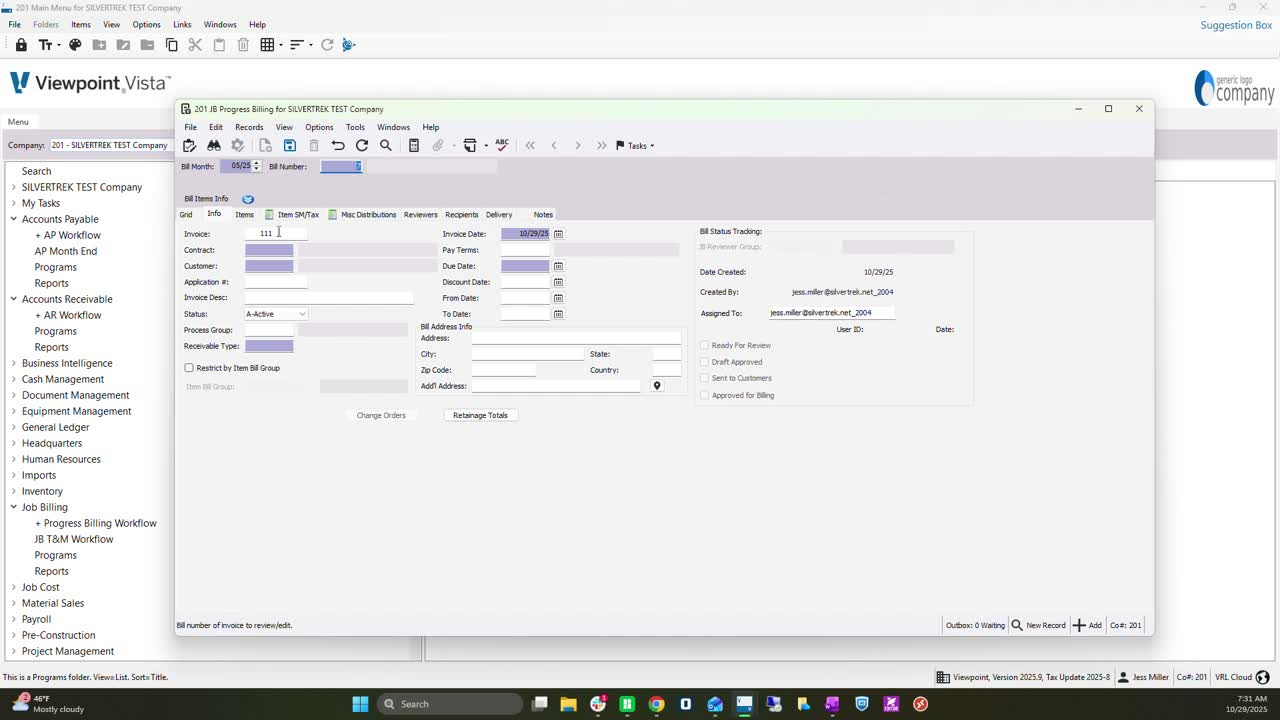The image size is (1280, 720).
Task: Click the magnifier search icon in billing toolbar
Action: [386, 146]
